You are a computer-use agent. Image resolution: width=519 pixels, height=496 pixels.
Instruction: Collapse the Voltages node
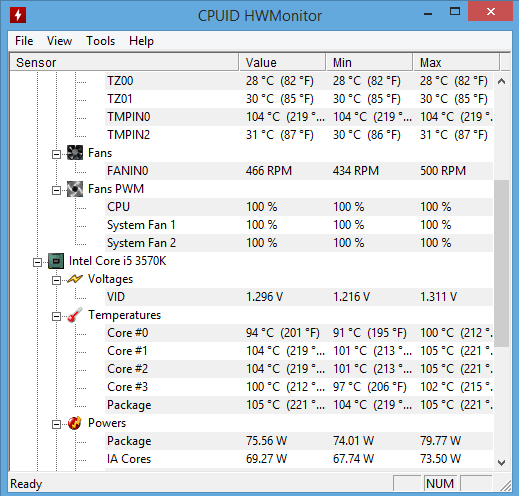(56, 280)
